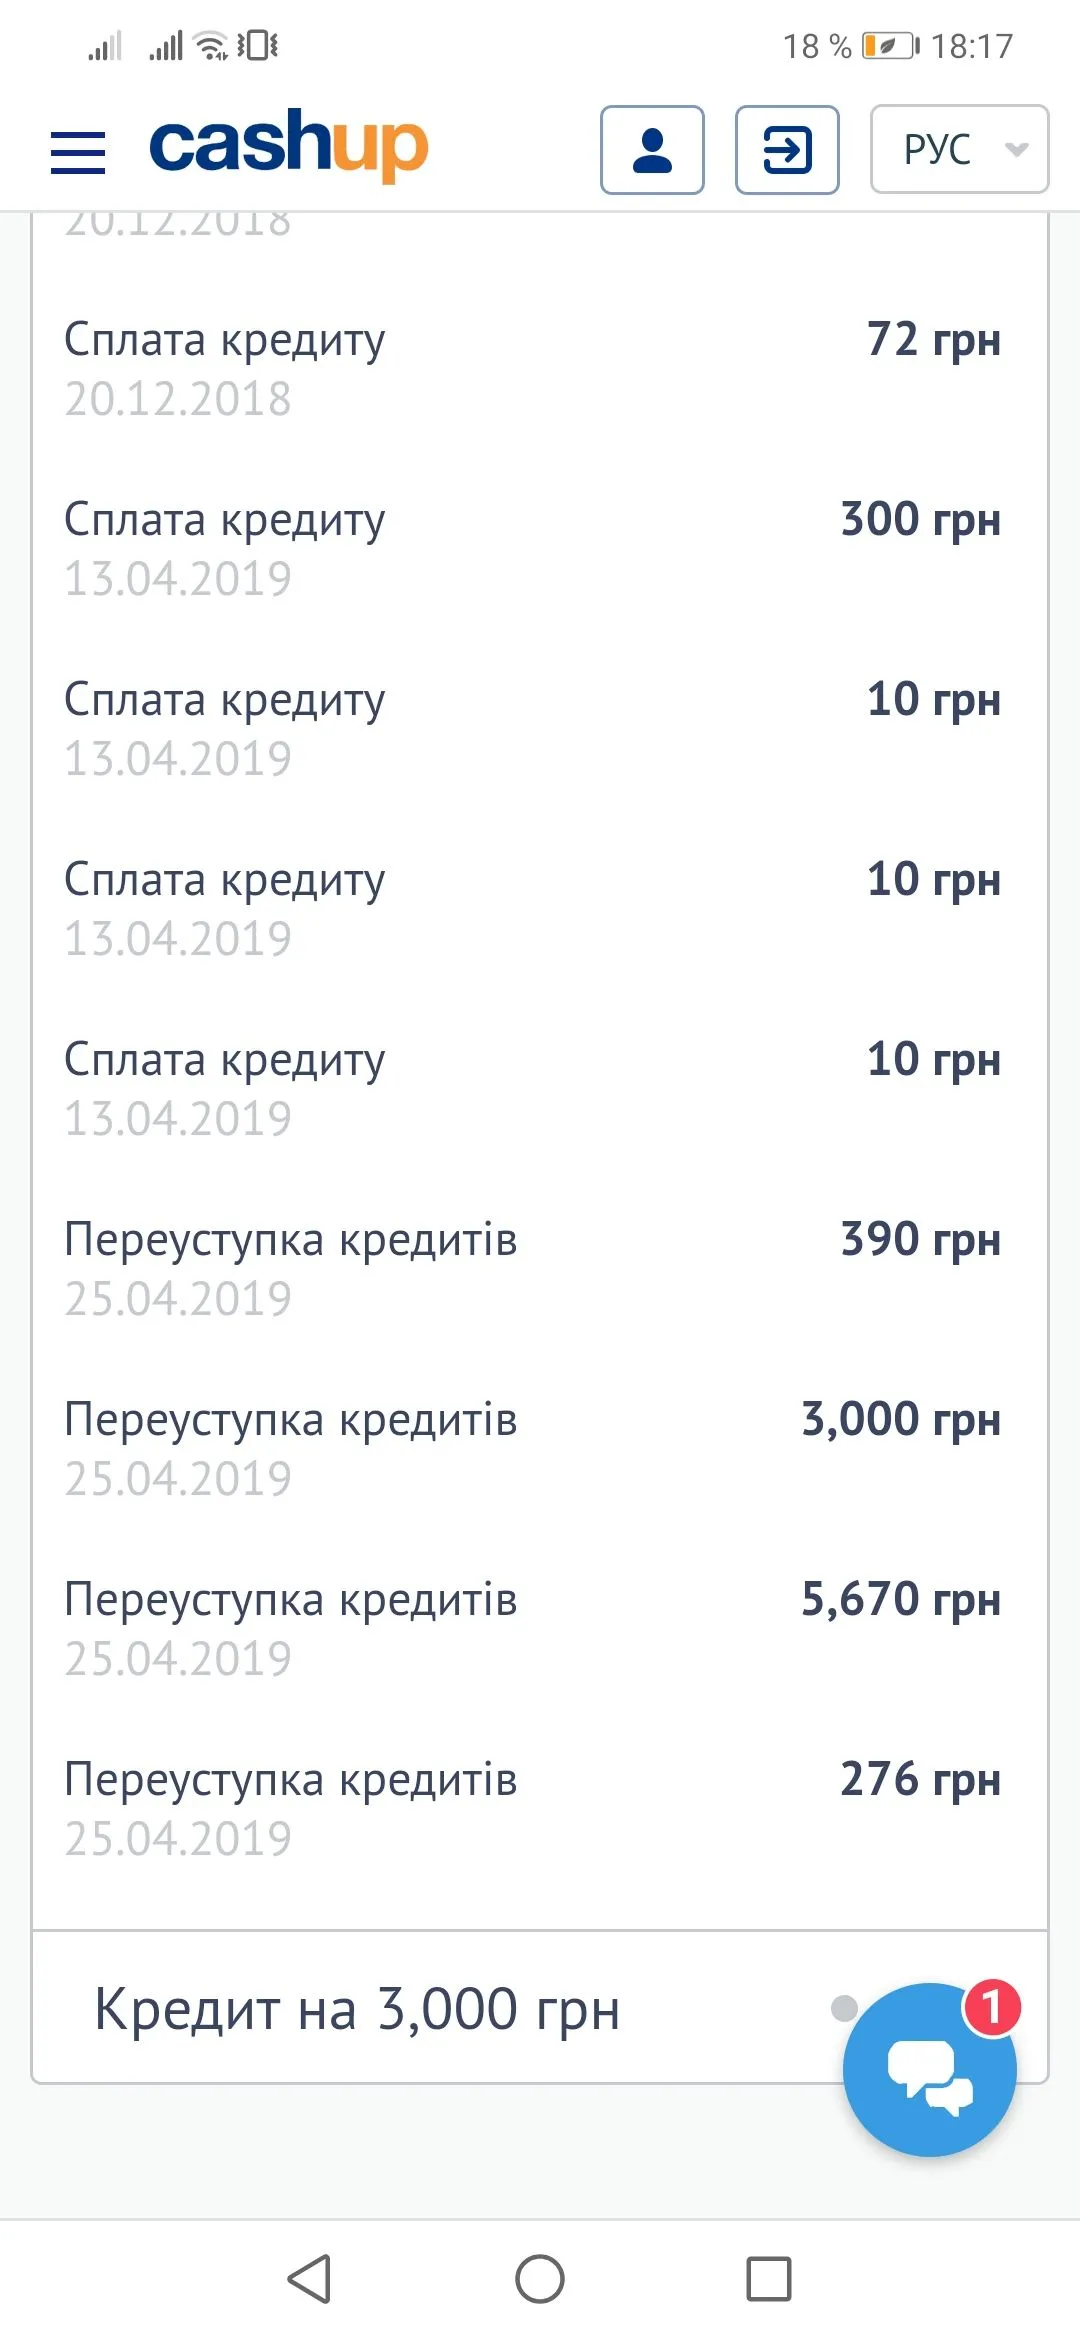The width and height of the screenshot is (1080, 2340).
Task: Open the РУС language dropdown
Action: point(959,149)
